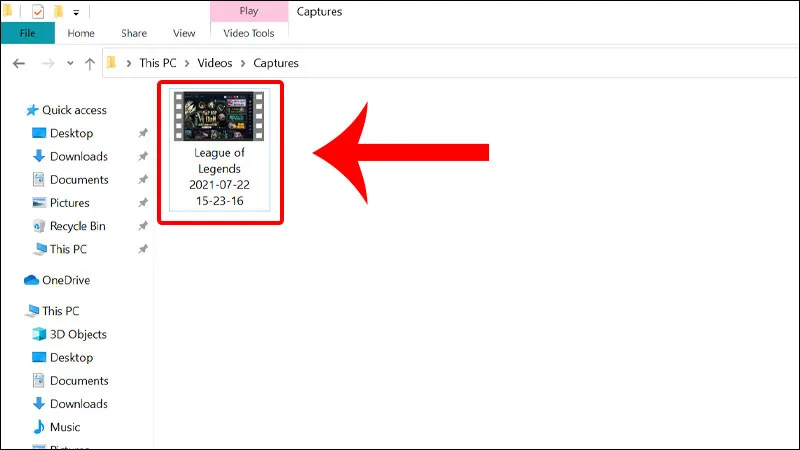Expand chevron after Videos breadcrumb
The image size is (800, 450).
[x=243, y=63]
